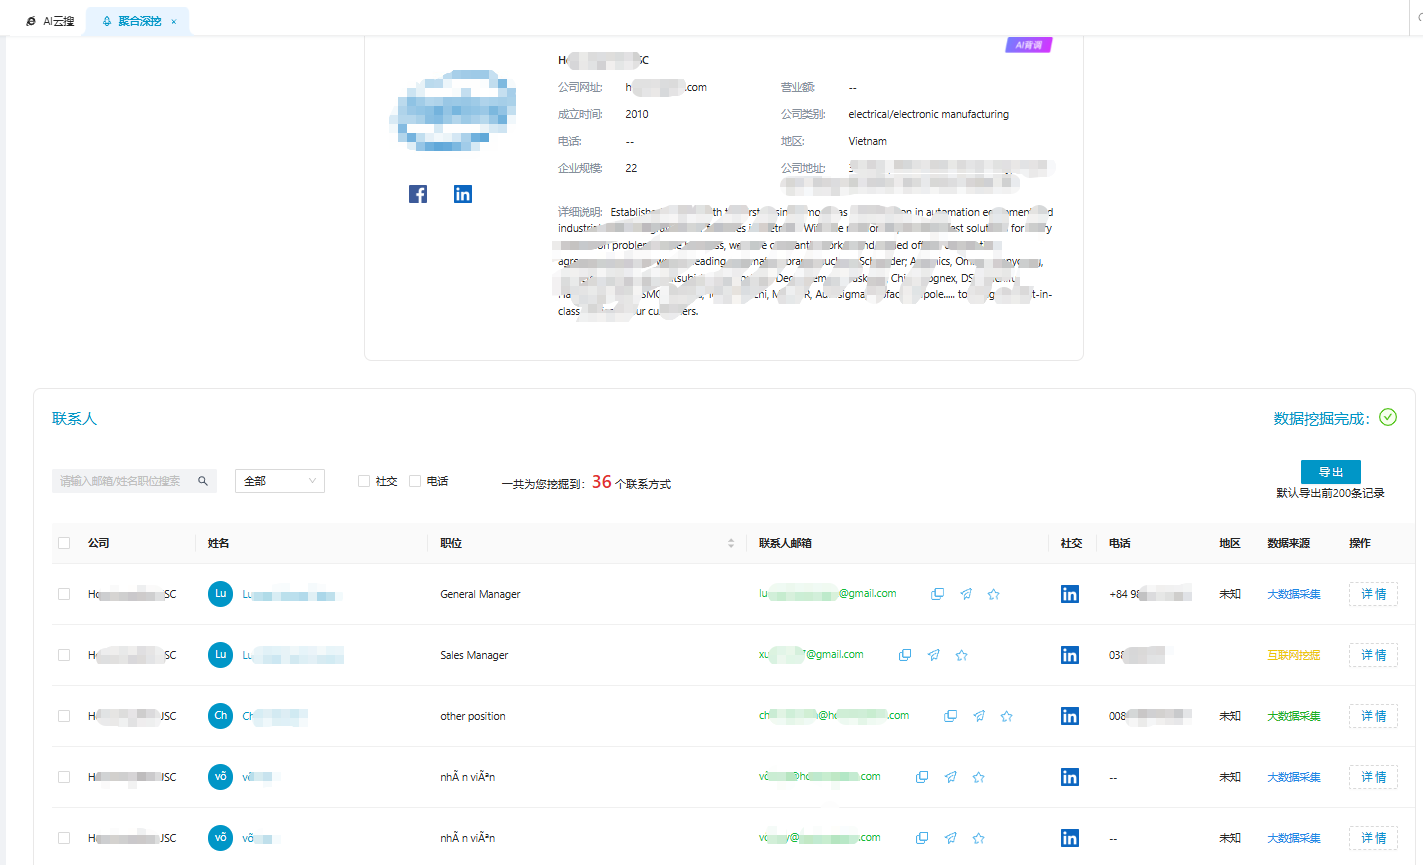Viewport: 1423px width, 865px height.
Task: Open LinkedIn profile of General Manager
Action: tap(1069, 594)
